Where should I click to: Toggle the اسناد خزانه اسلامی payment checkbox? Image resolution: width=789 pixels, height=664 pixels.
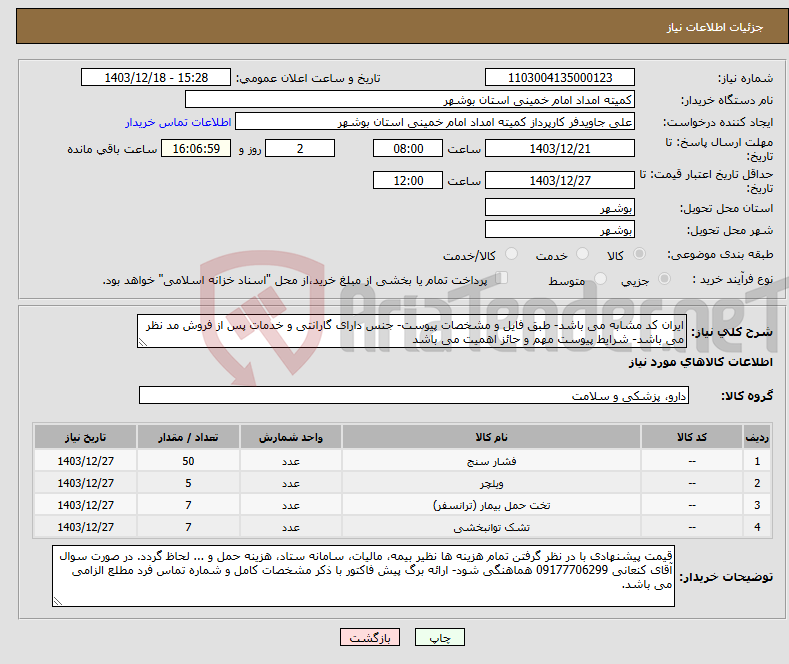501,278
